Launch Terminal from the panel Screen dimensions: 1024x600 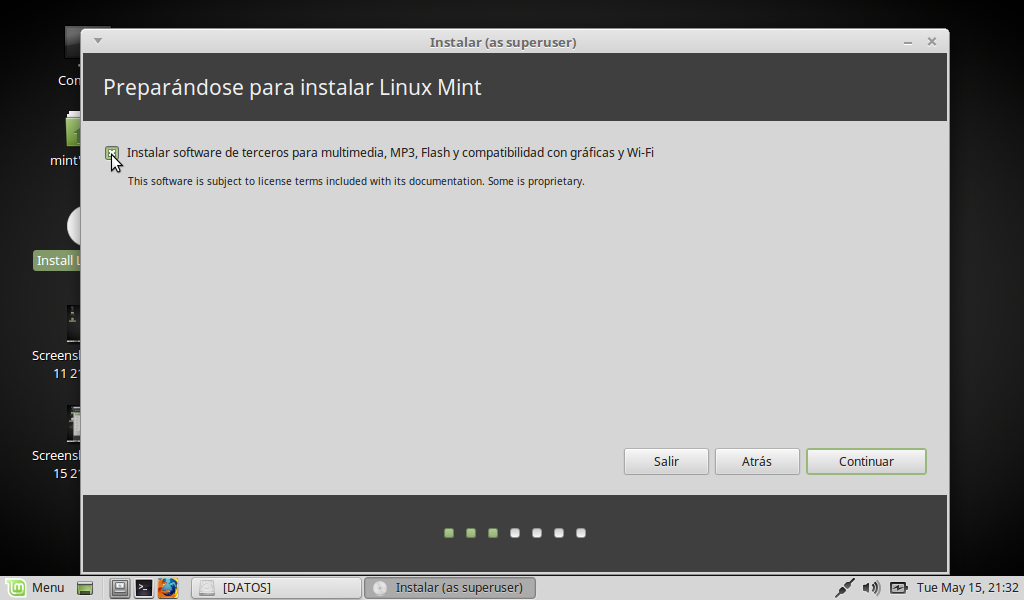coord(143,588)
